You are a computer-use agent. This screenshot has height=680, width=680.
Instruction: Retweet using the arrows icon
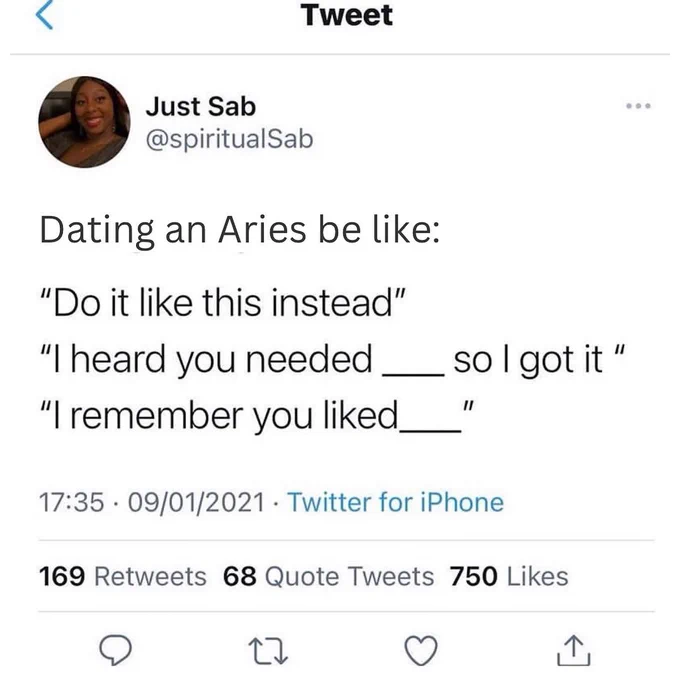tap(268, 651)
